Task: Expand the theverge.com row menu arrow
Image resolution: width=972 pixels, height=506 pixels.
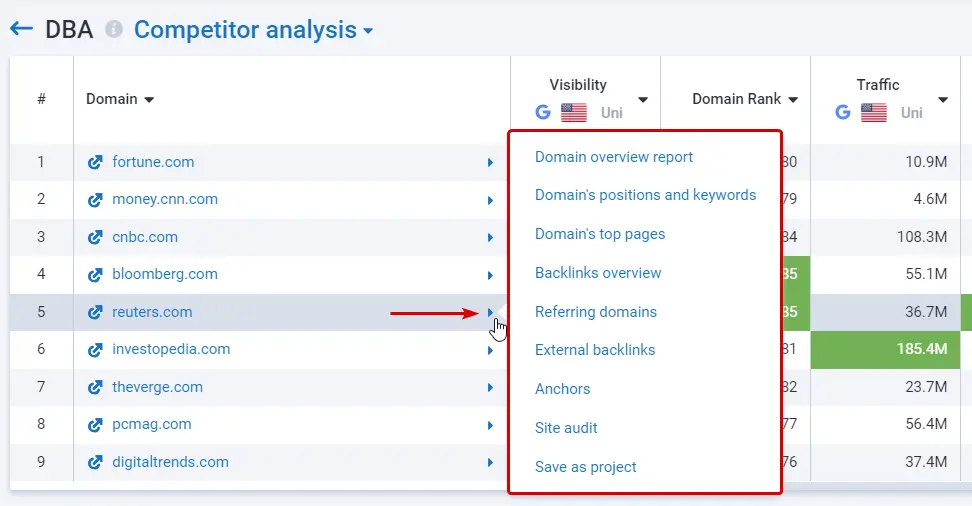Action: tap(490, 388)
